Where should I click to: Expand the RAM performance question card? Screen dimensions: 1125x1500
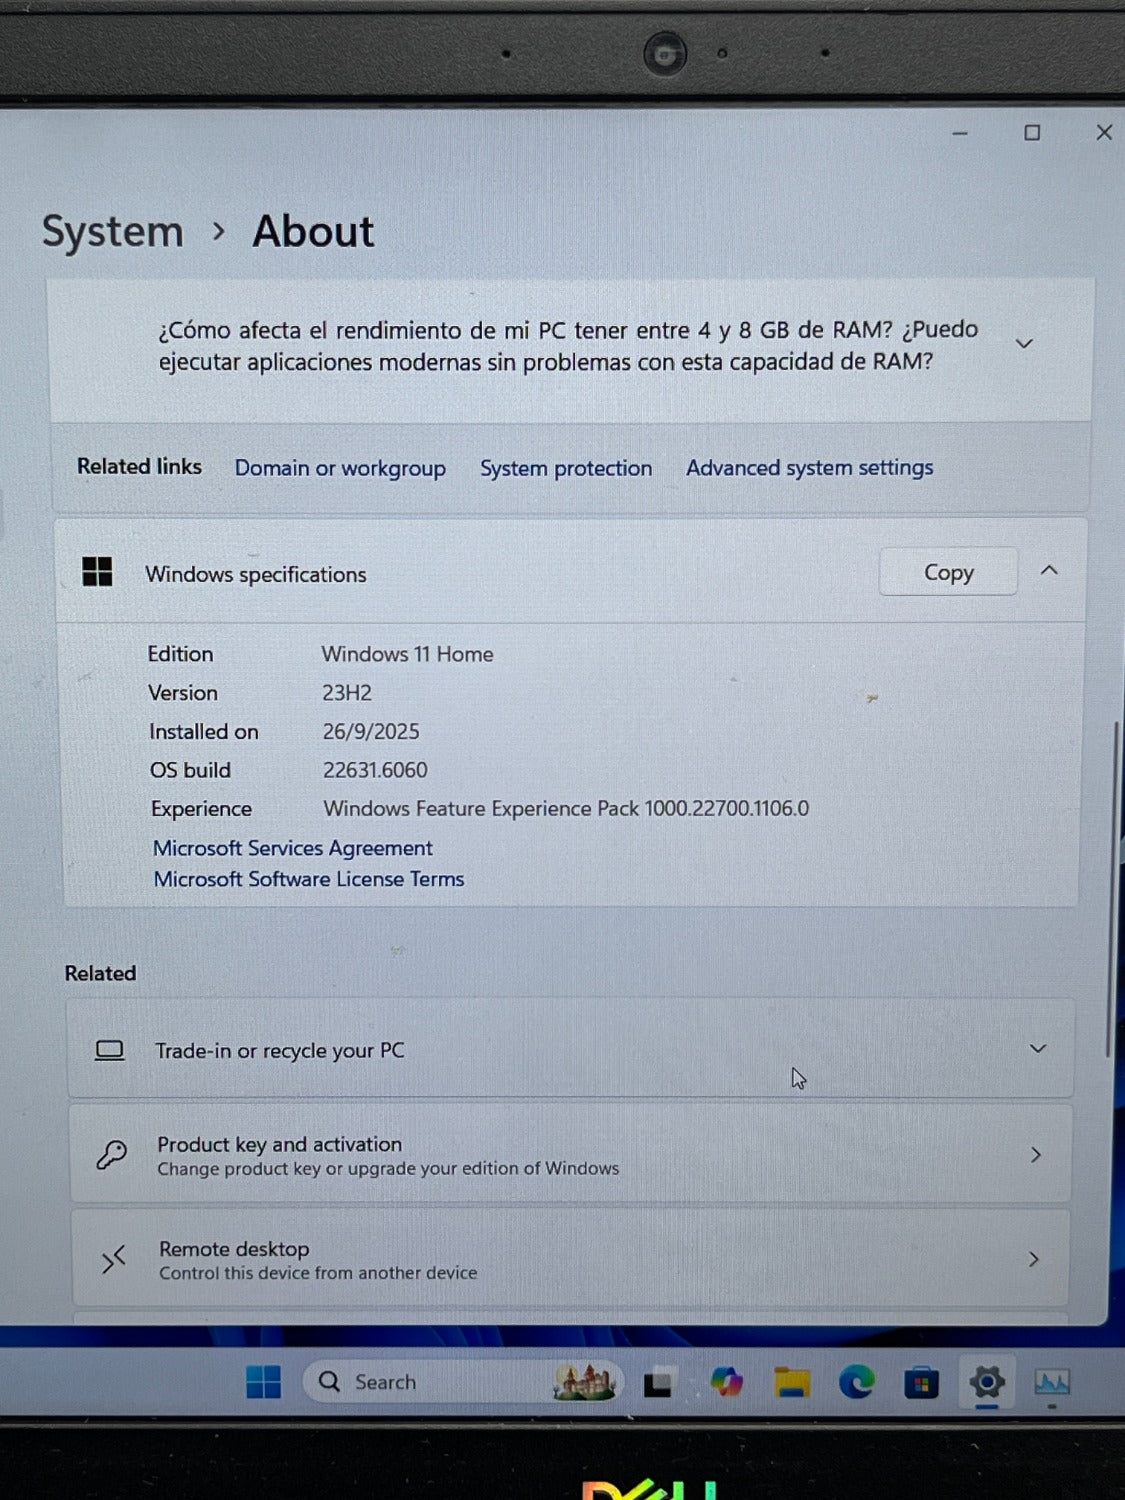coord(1024,344)
